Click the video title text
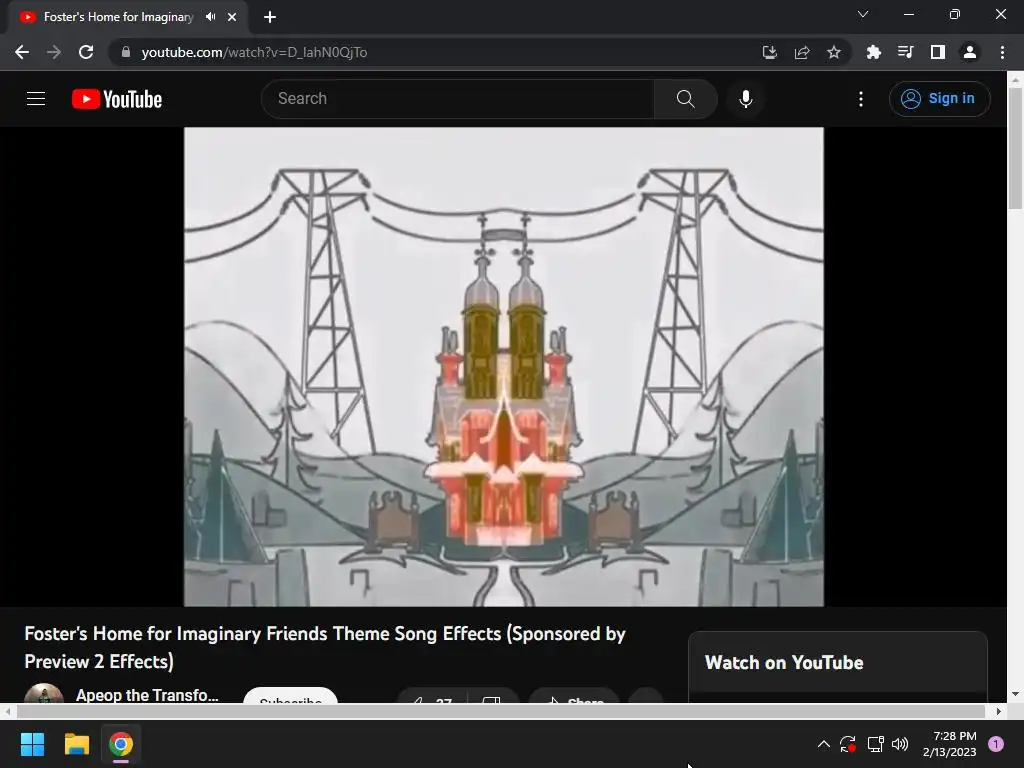The width and height of the screenshot is (1024, 768). pos(325,647)
